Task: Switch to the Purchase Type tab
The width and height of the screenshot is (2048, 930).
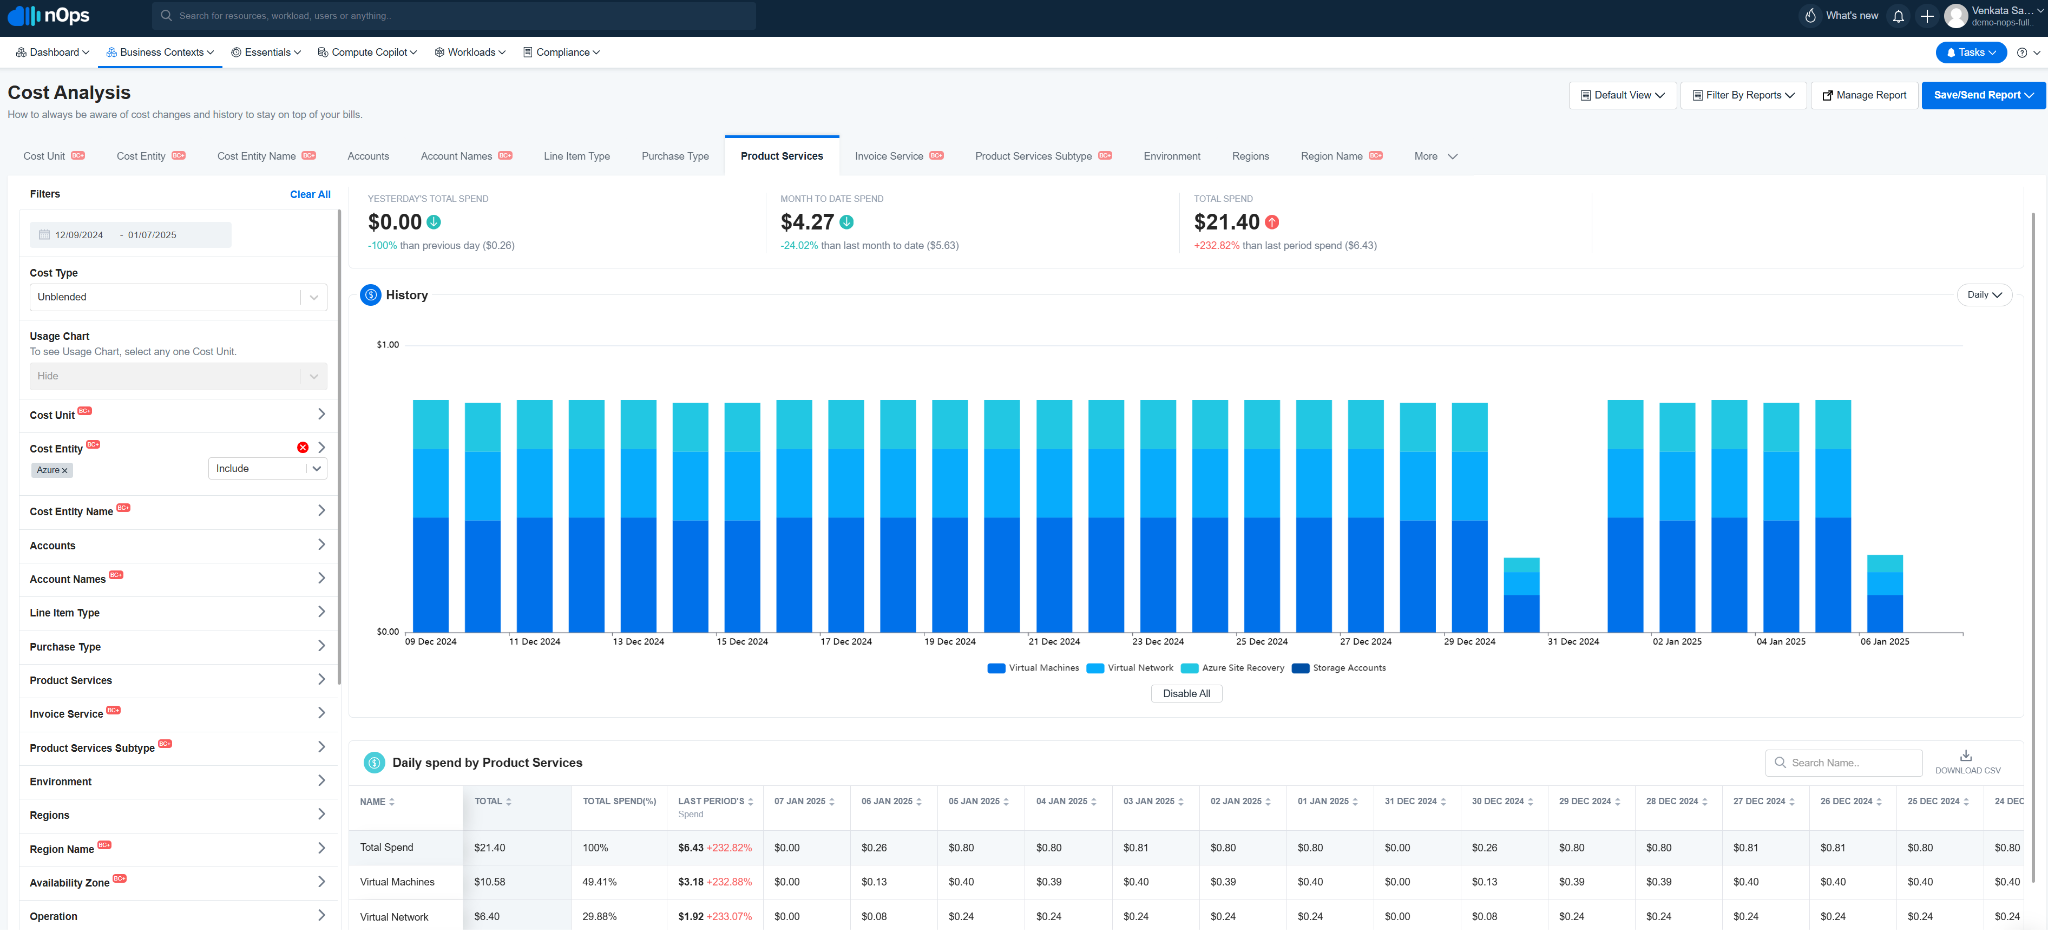Action: 675,156
